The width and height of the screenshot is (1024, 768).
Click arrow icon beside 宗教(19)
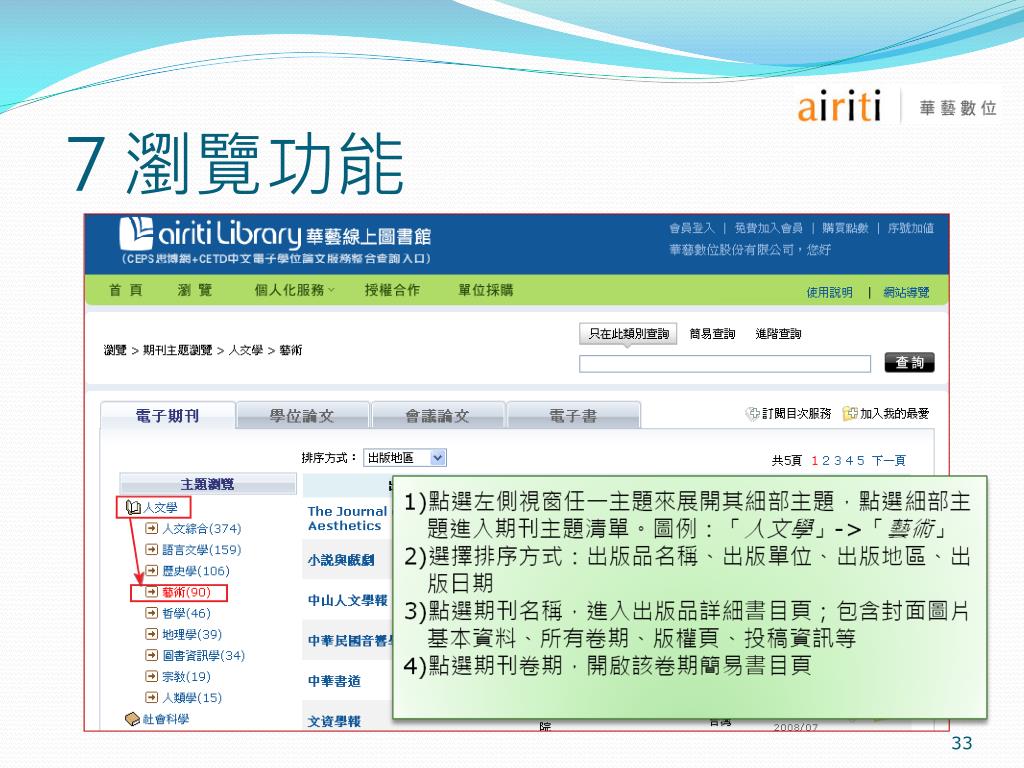tap(152, 677)
